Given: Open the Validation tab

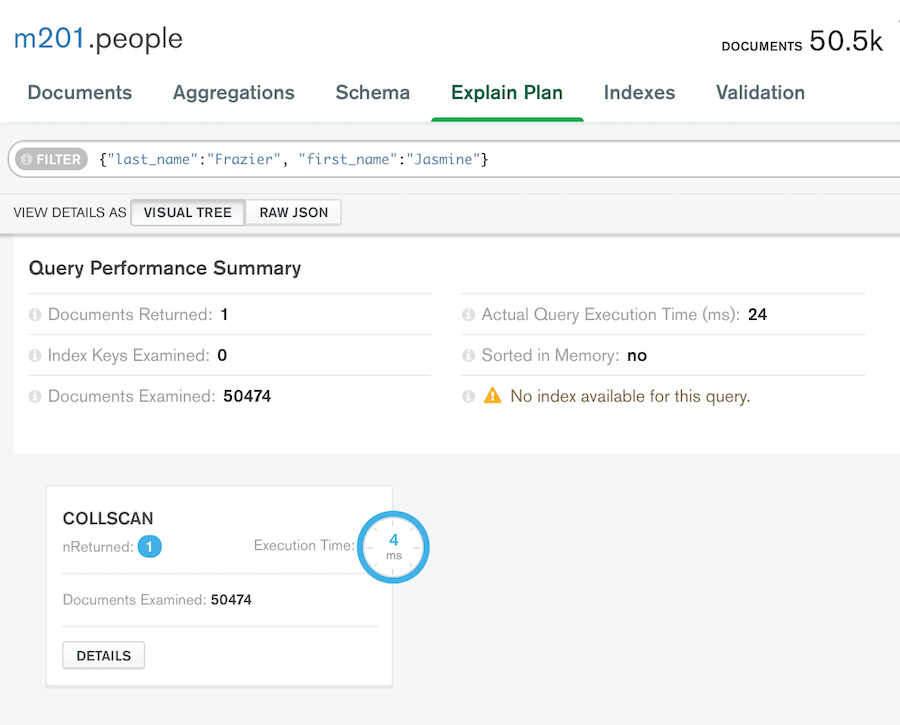Looking at the screenshot, I should click(760, 92).
